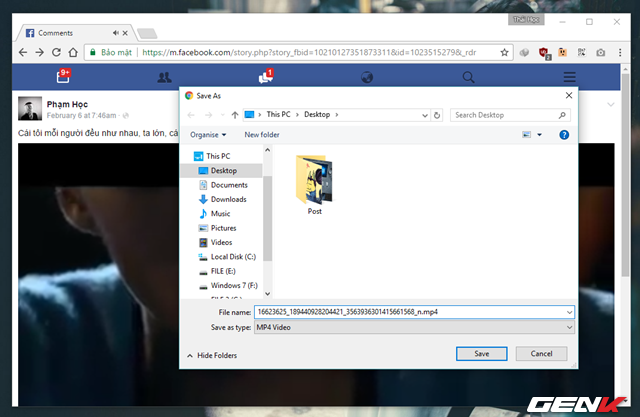Image resolution: width=640 pixels, height=417 pixels.
Task: Click the up-one-level arrow in Save As
Action: [235, 115]
